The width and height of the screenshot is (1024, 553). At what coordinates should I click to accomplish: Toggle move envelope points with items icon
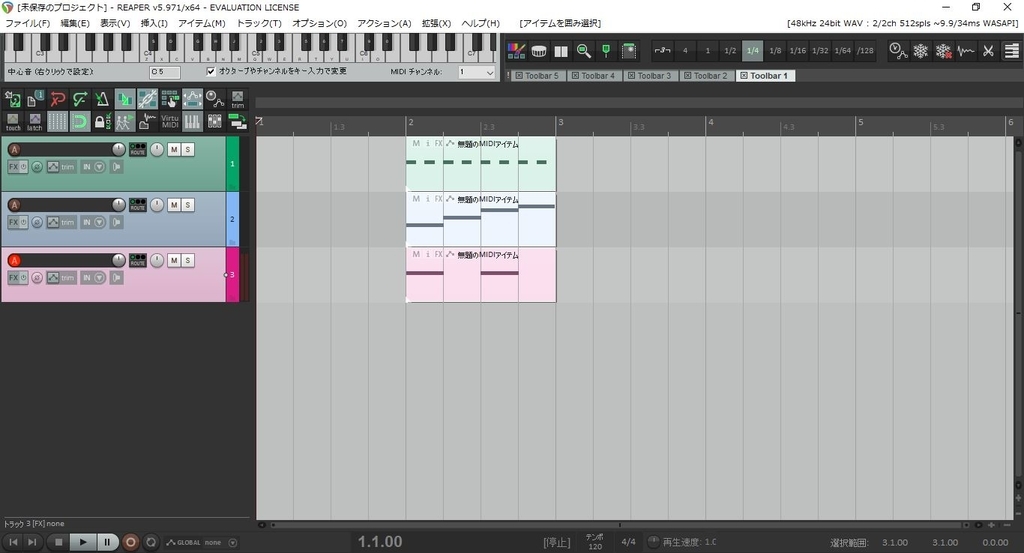192,99
